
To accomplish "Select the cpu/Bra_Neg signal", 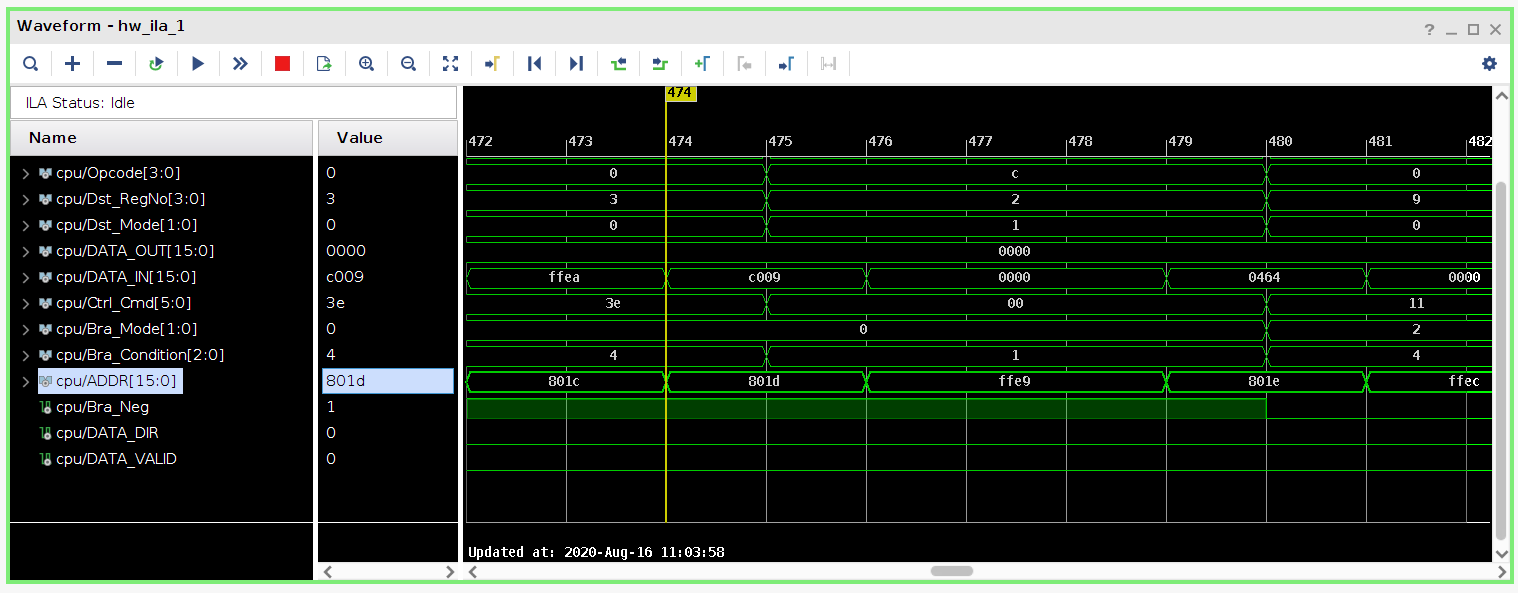I will (102, 407).
